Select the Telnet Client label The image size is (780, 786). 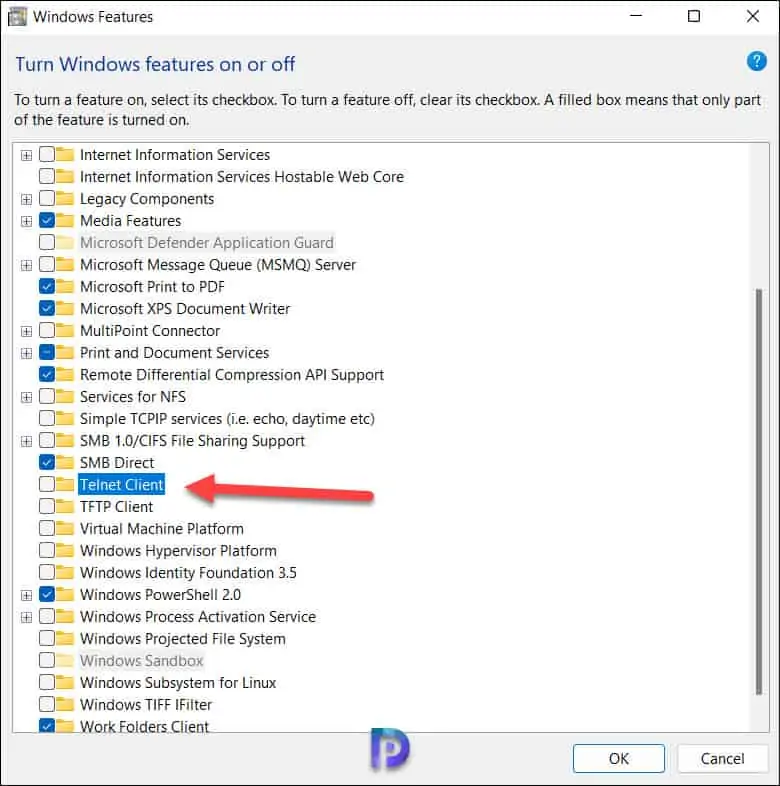[121, 484]
